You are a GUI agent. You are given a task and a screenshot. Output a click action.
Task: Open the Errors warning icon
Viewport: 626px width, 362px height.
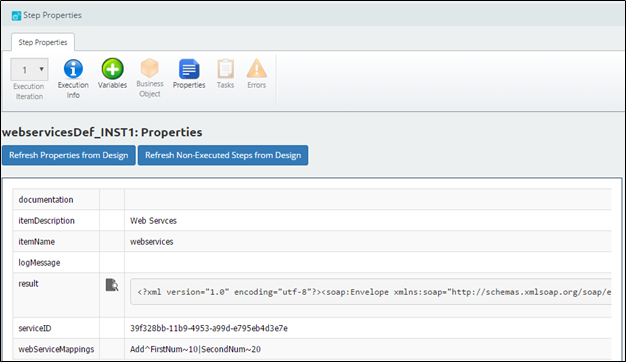coord(256,69)
